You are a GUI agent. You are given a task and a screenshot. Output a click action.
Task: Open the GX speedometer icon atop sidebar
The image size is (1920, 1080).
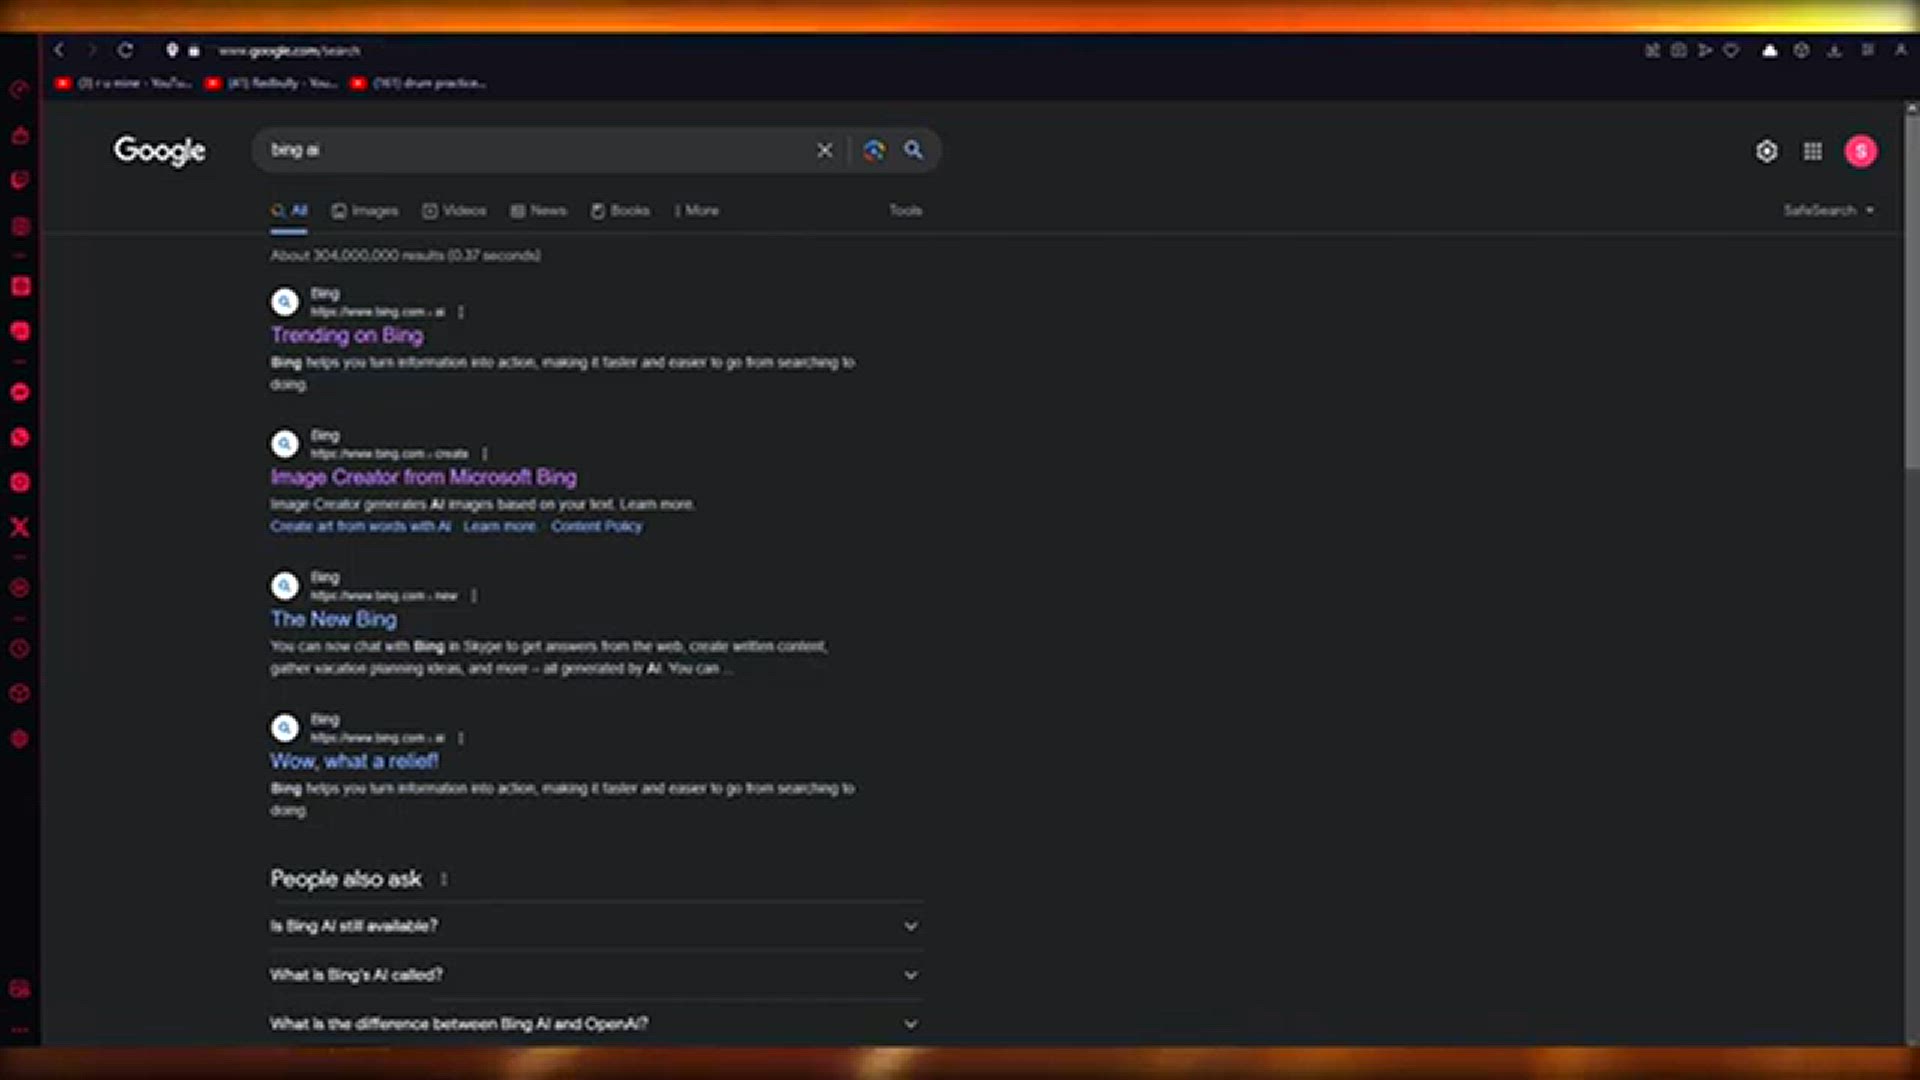click(19, 90)
